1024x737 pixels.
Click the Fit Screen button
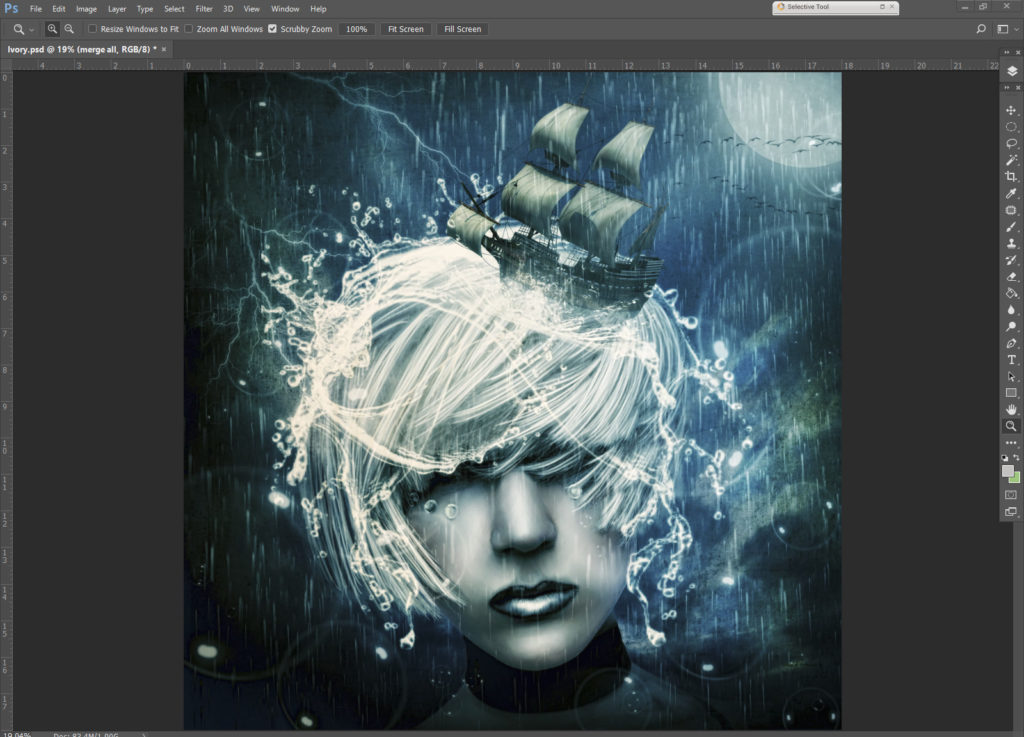405,29
